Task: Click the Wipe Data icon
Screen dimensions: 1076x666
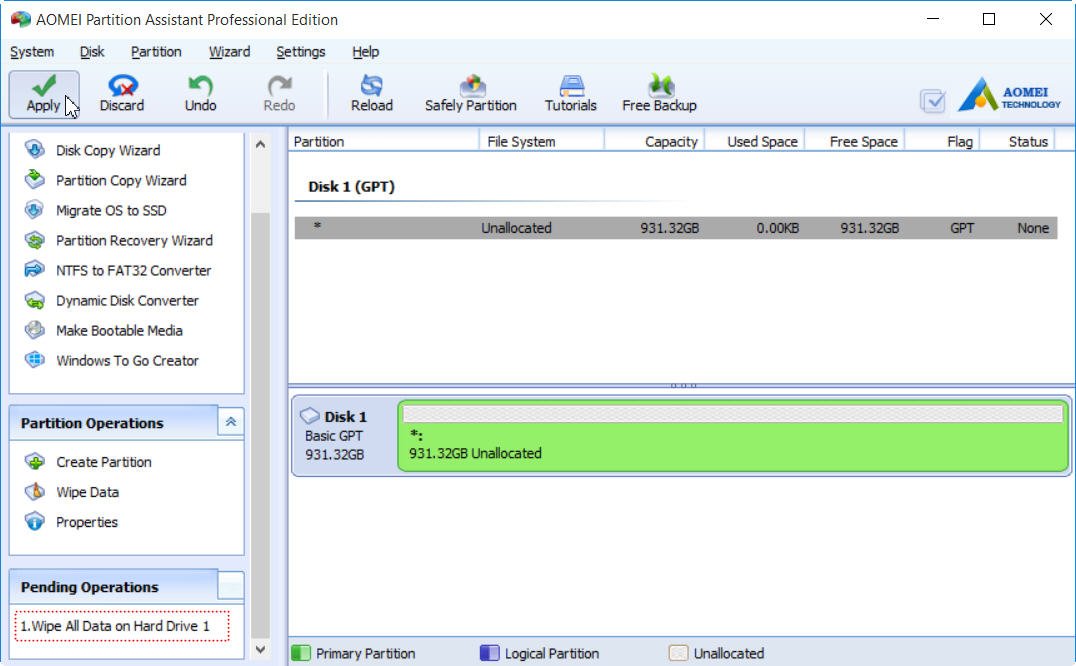Action: point(34,492)
